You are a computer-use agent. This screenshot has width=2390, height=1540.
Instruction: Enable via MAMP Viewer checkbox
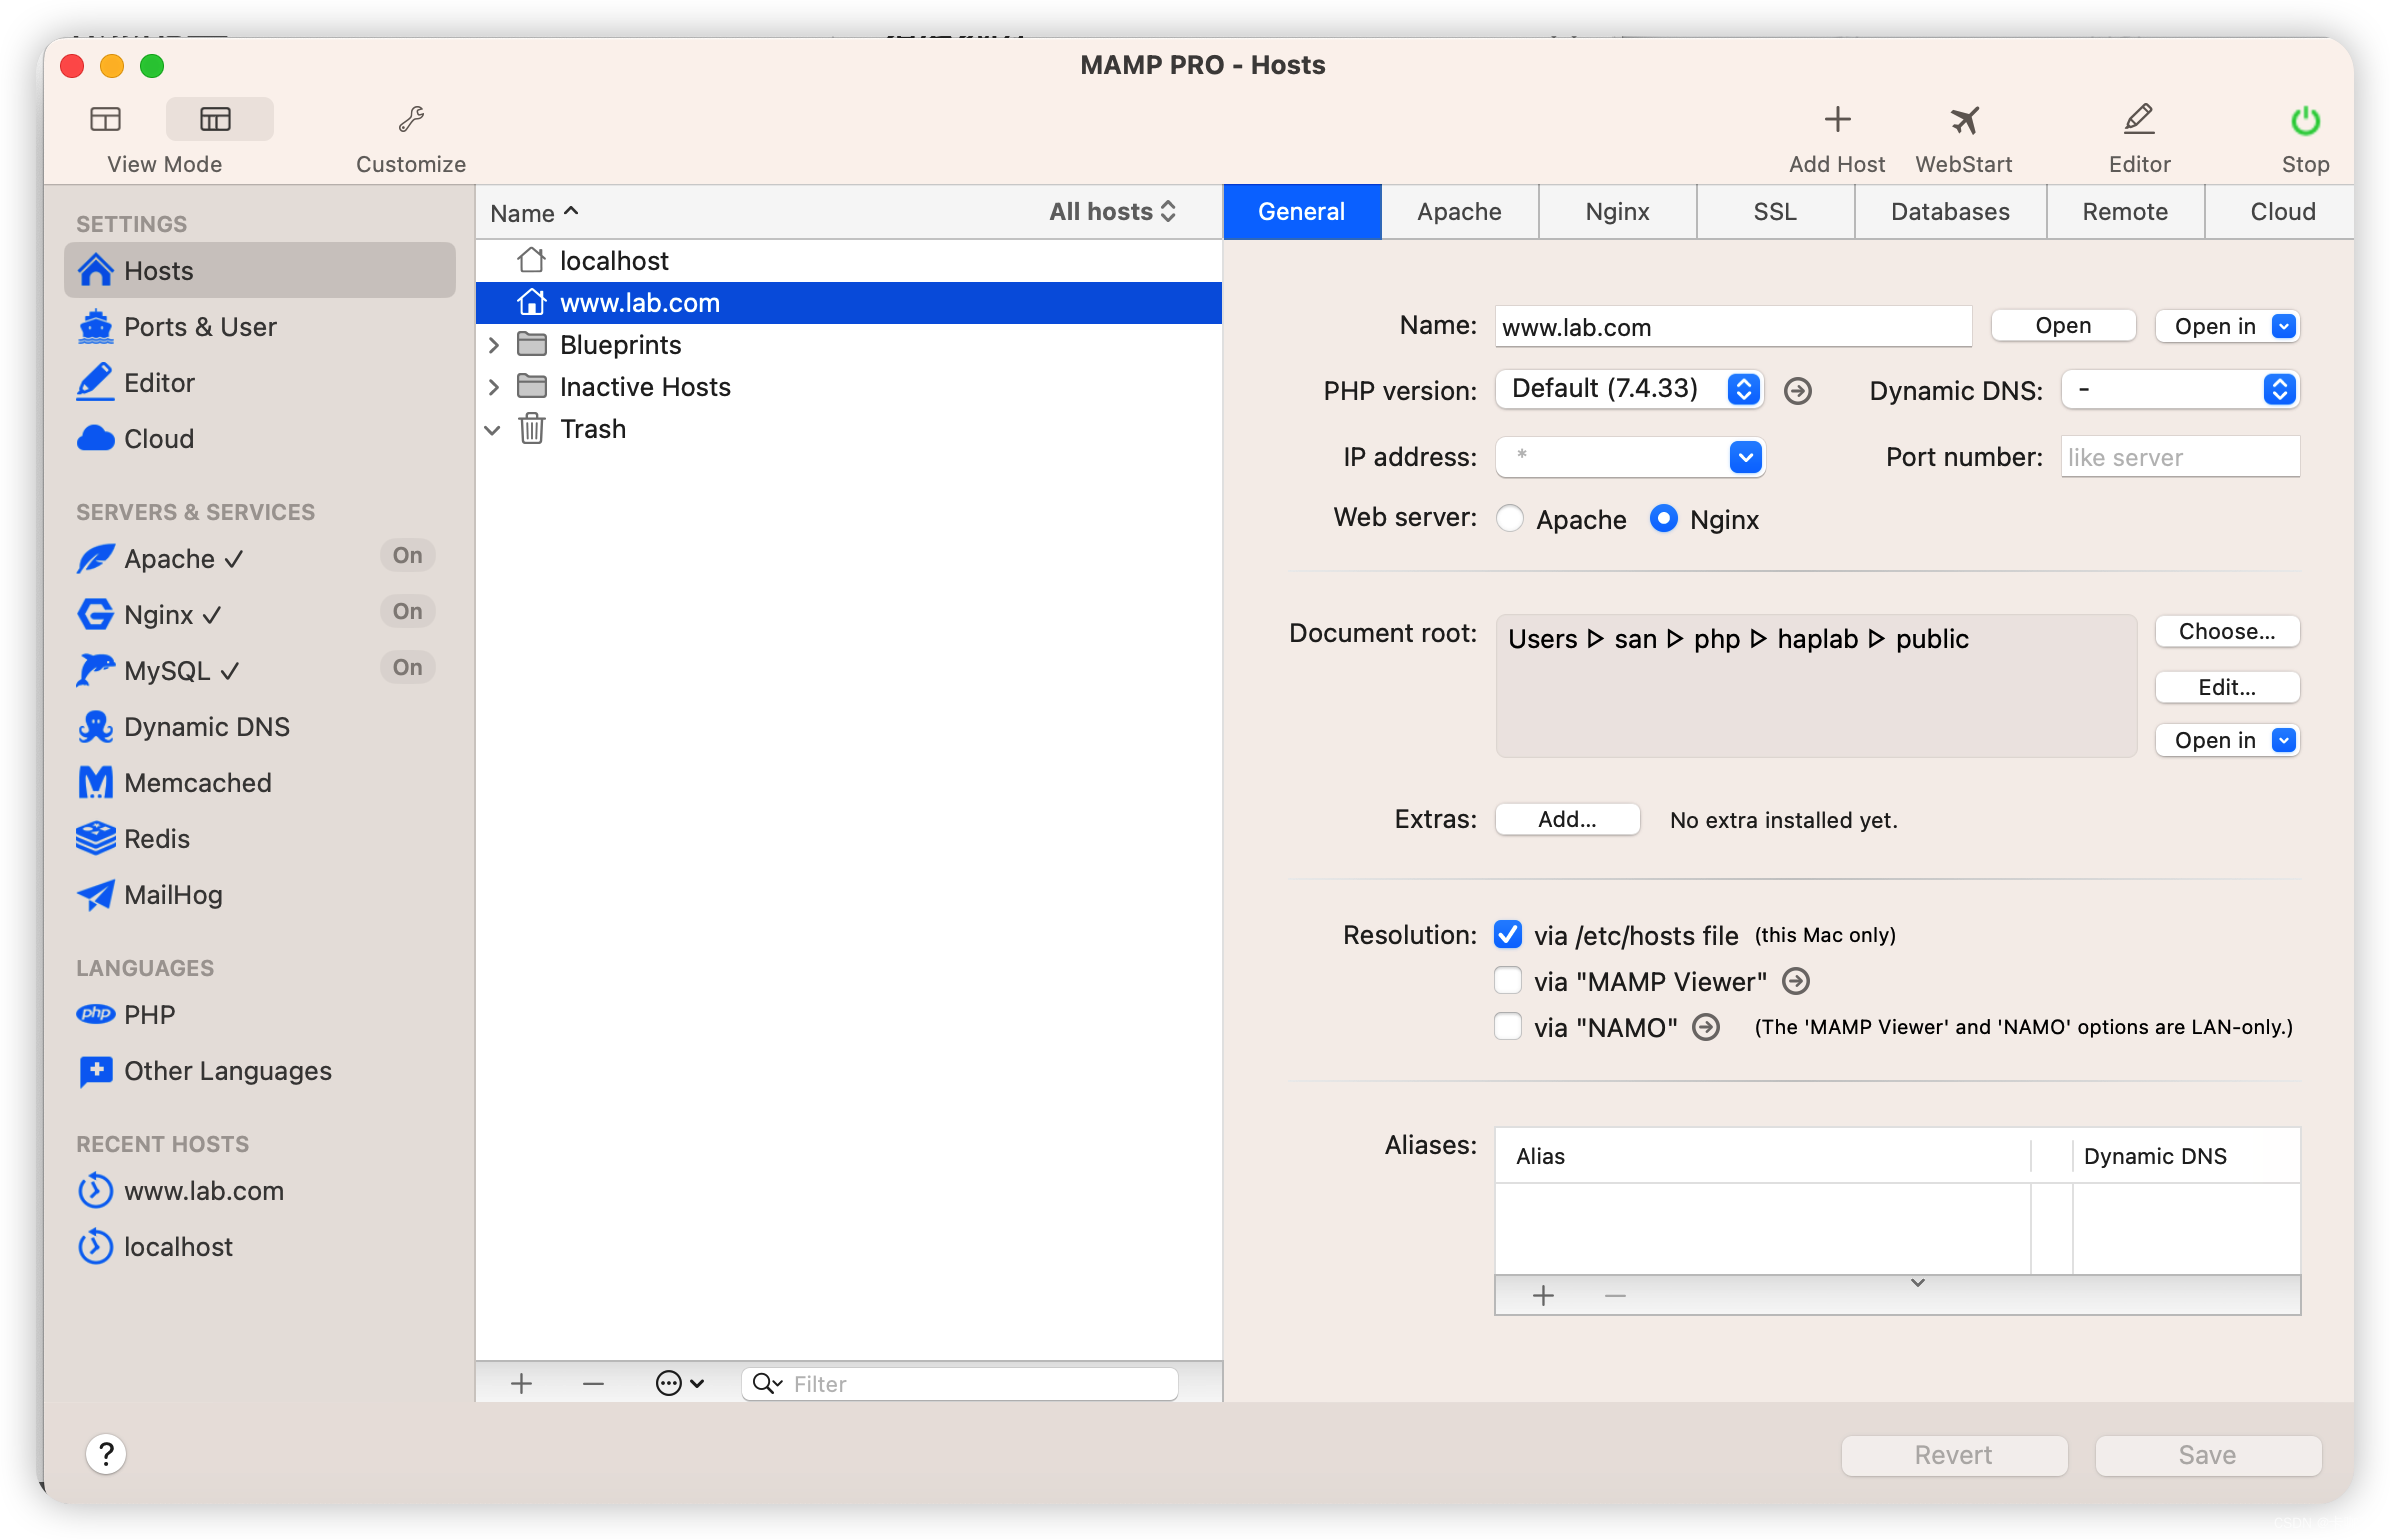1508,980
